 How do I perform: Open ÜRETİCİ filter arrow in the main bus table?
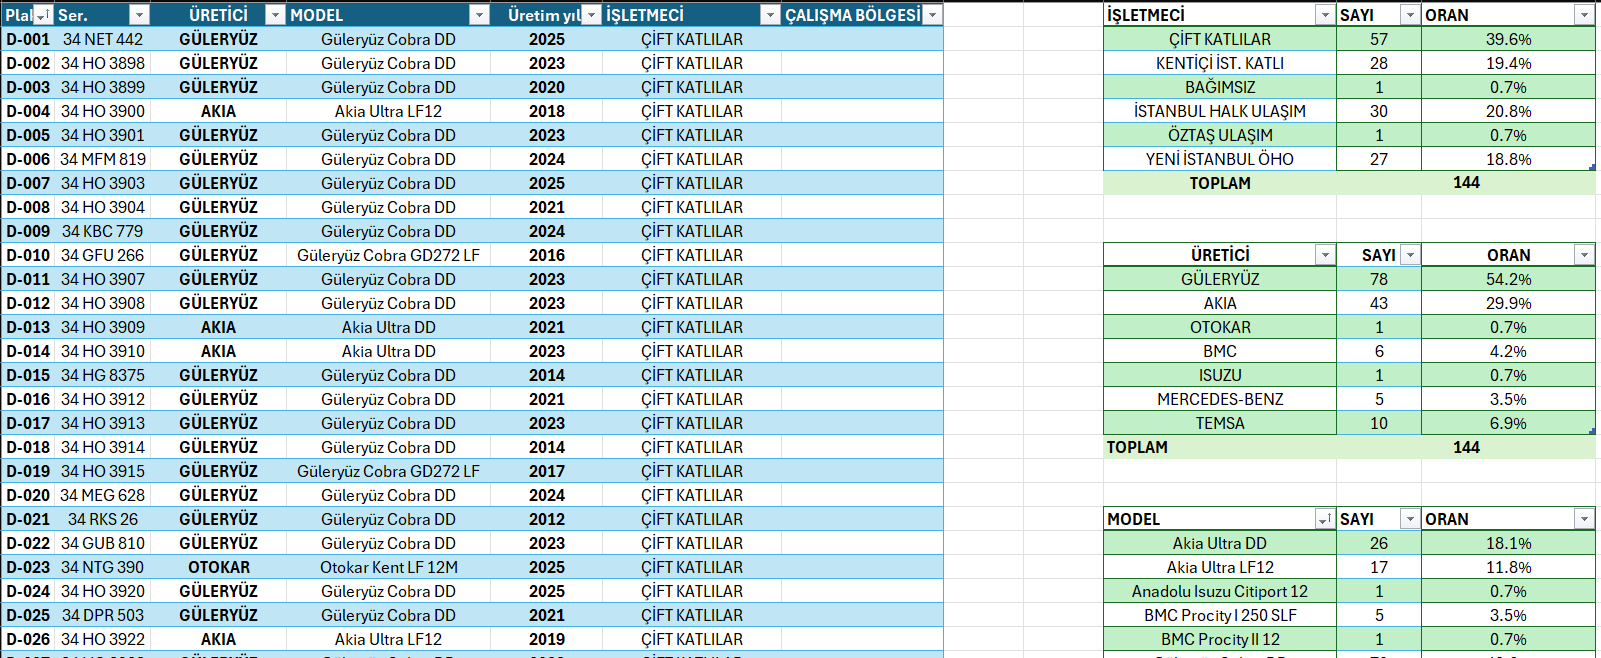[275, 15]
